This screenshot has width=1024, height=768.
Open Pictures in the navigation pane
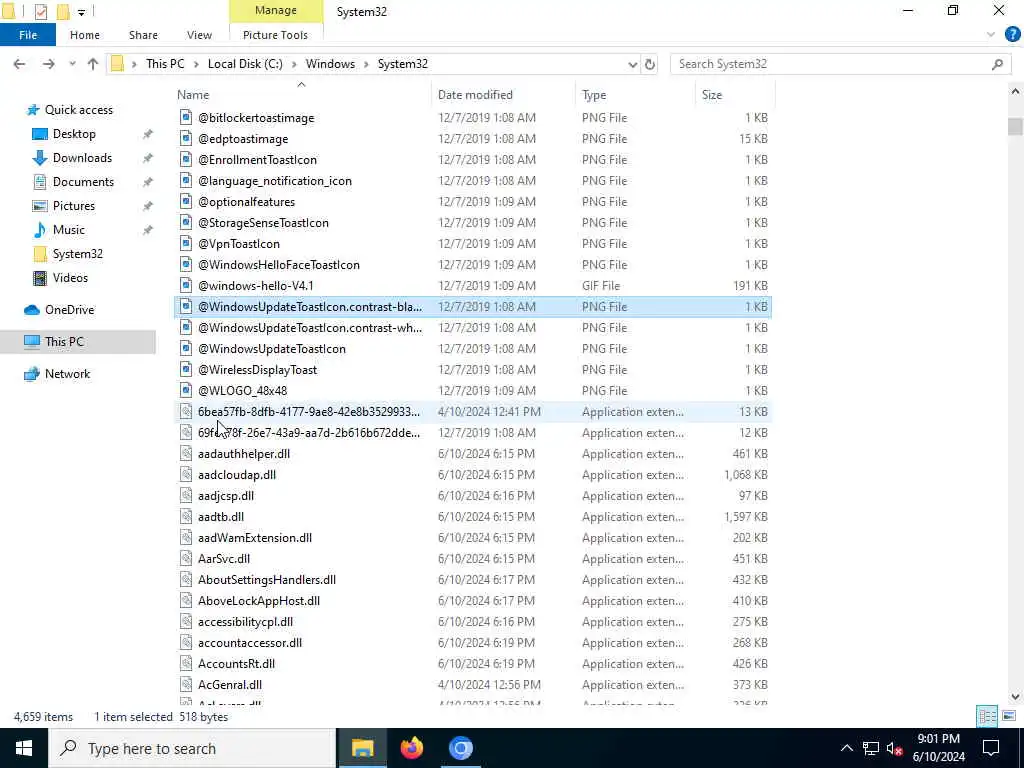tap(74, 206)
